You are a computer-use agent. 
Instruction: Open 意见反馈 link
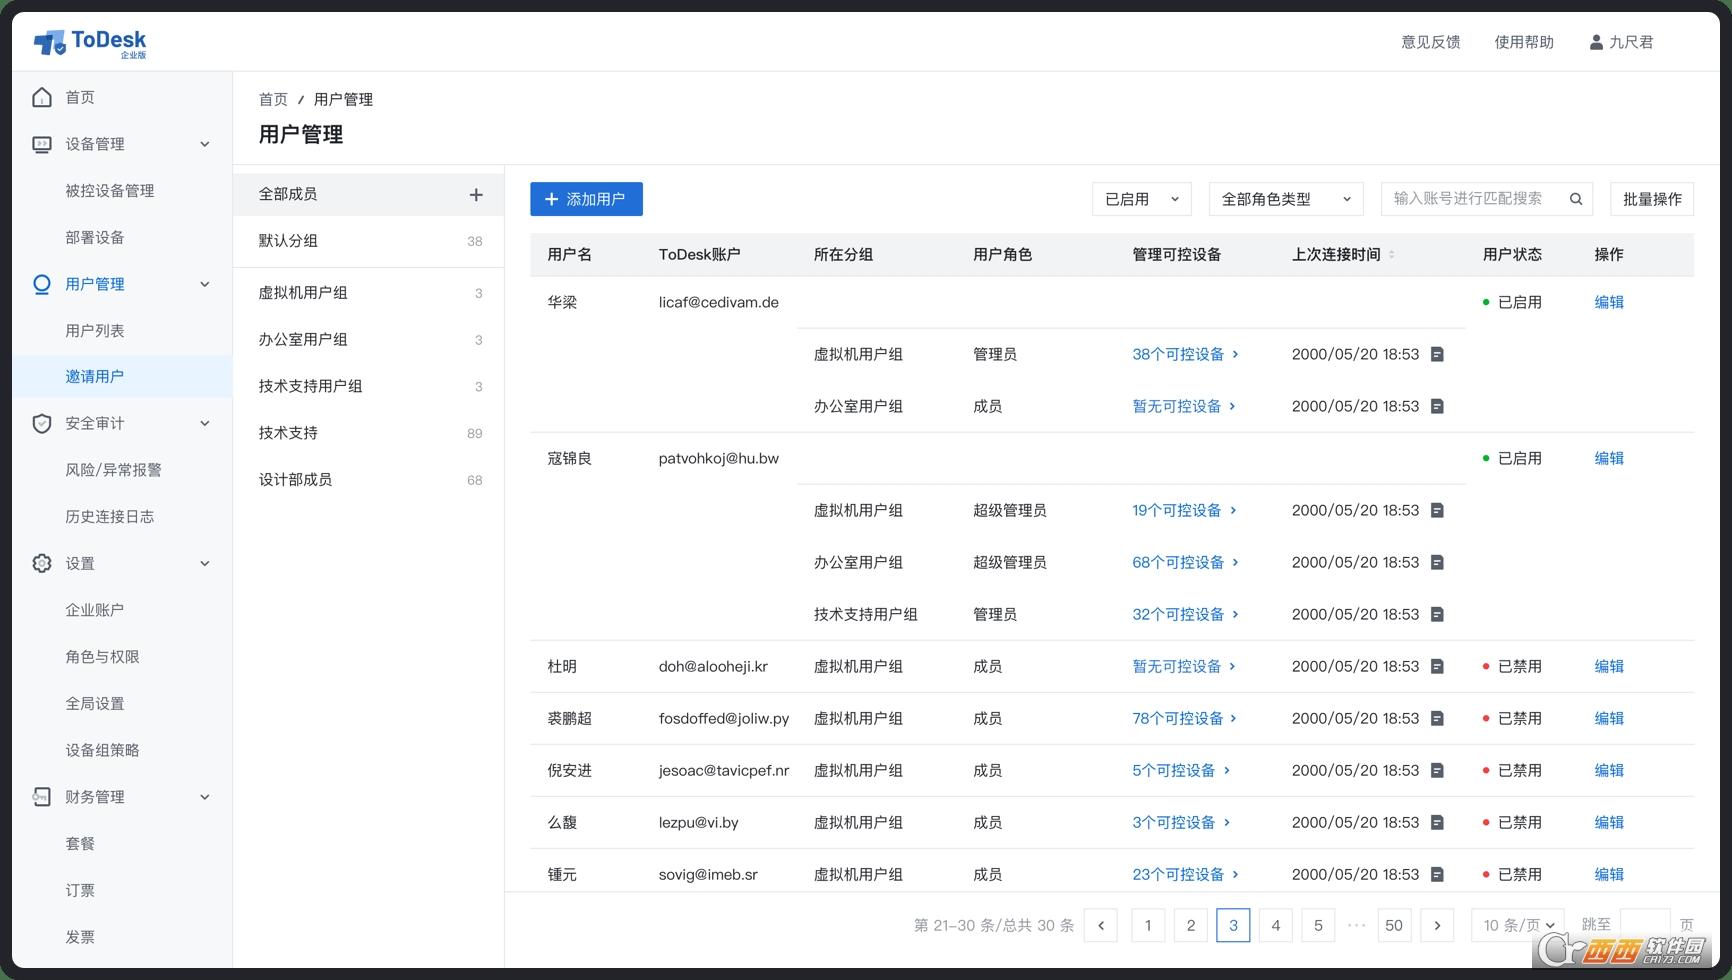(1430, 42)
